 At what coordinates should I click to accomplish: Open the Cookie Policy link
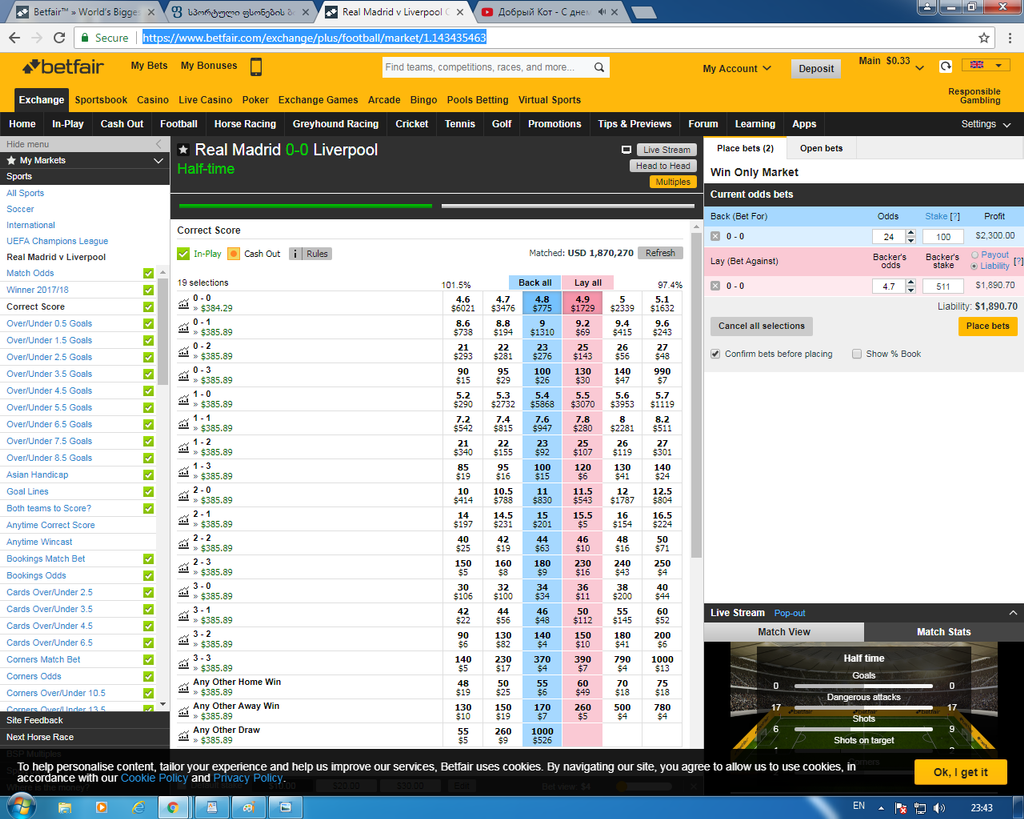154,778
